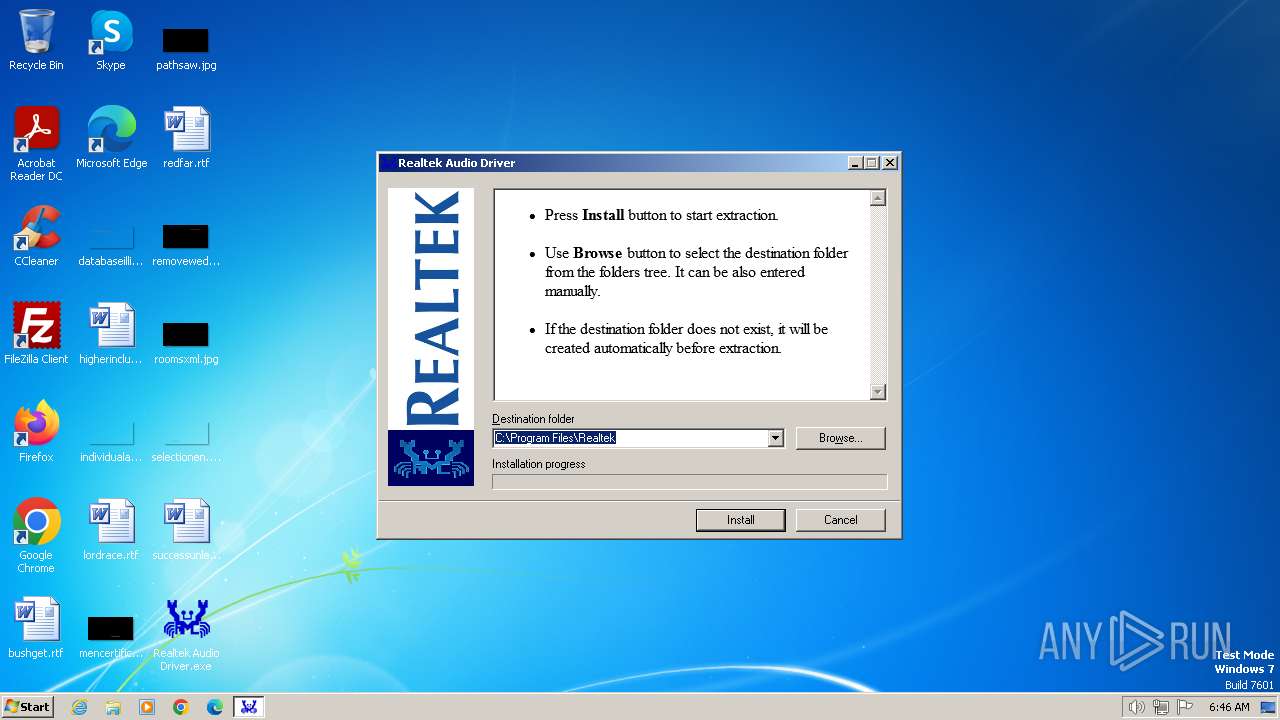Image resolution: width=1280 pixels, height=720 pixels.
Task: Open the Windows Start menu
Action: tap(28, 706)
